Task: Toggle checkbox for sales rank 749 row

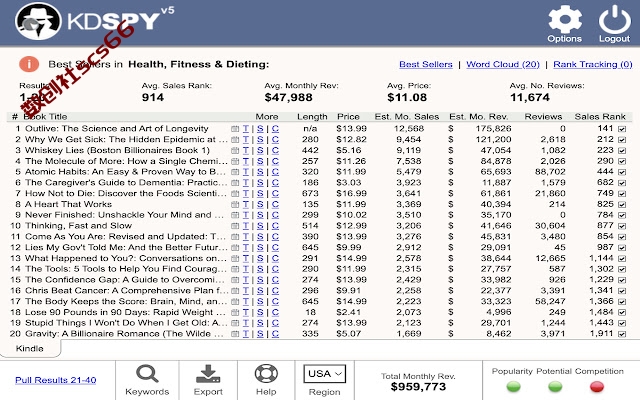Action: [622, 194]
